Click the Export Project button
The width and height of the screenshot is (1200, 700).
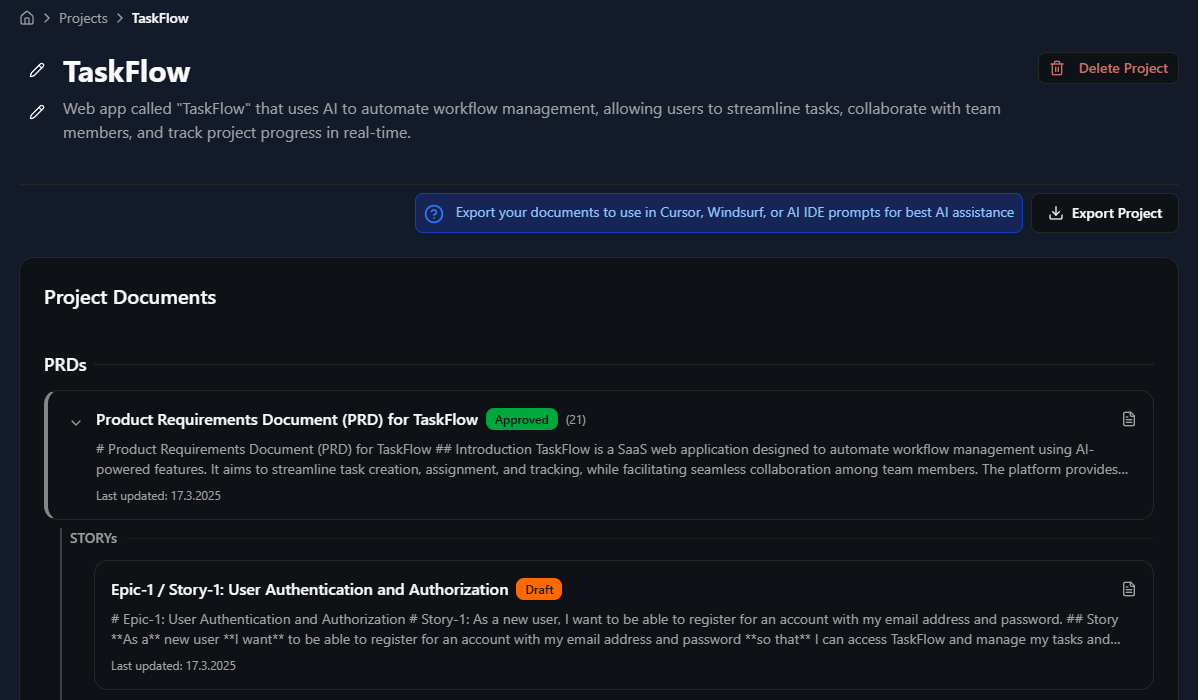pos(1104,213)
